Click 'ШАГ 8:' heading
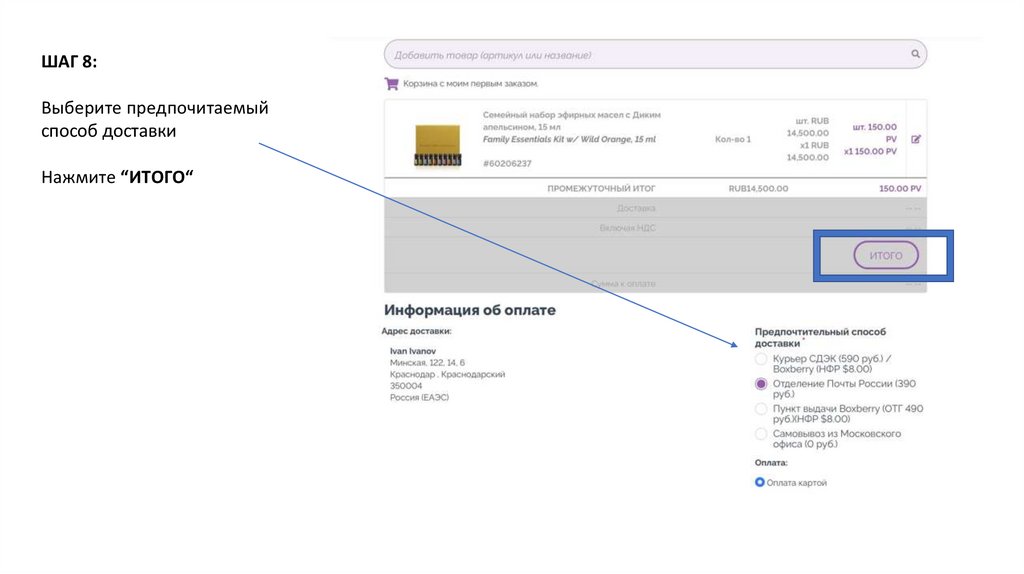This screenshot has width=1024, height=574. click(x=69, y=61)
